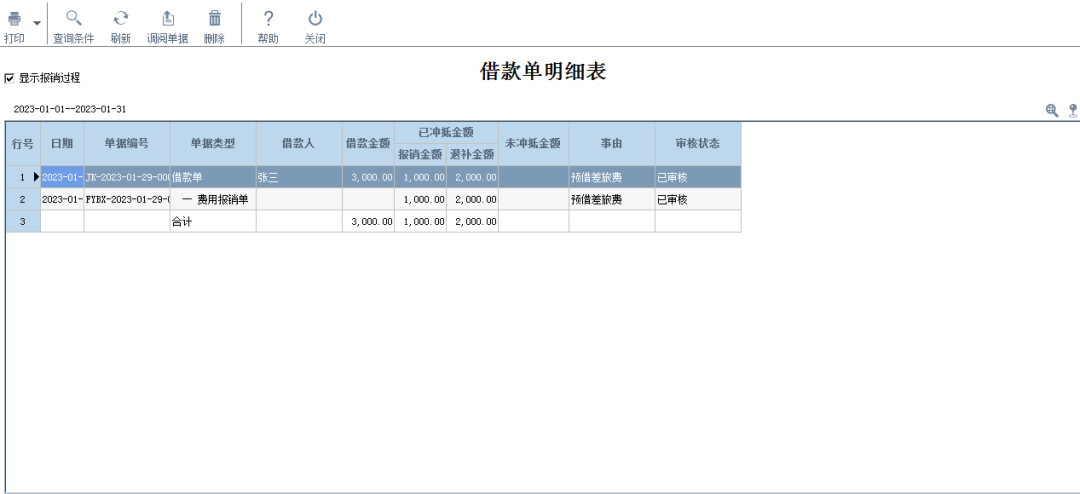Viewport: 1080px width, 494px height.
Task: Click the pin icon at top right
Action: tap(1072, 110)
